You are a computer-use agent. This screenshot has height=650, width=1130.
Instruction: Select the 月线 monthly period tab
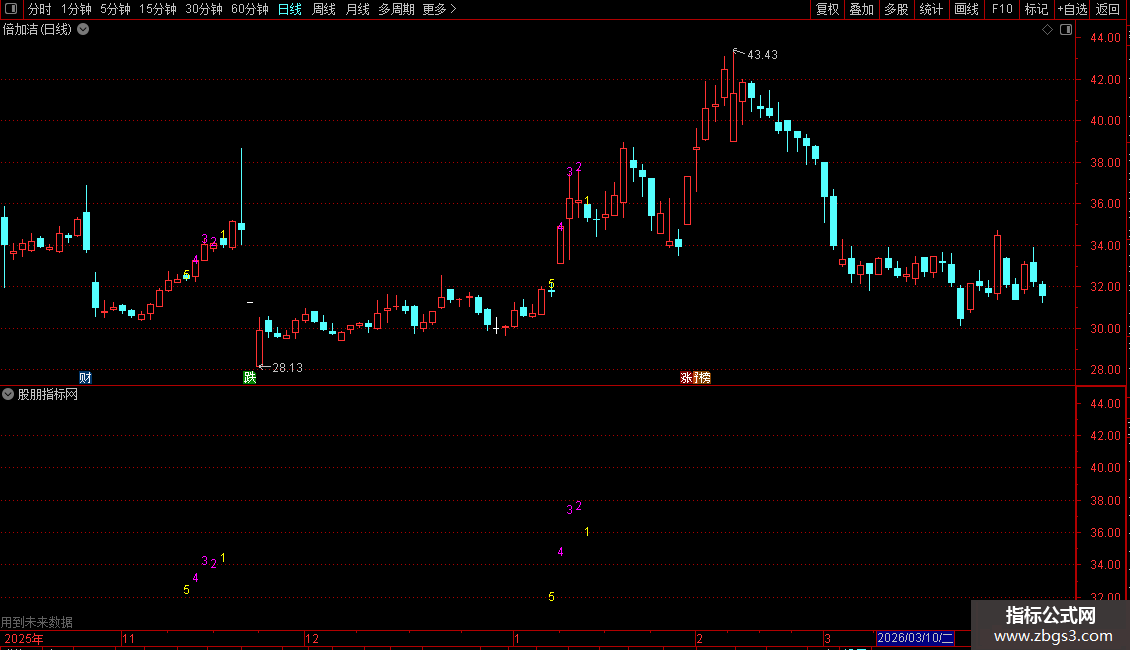click(x=357, y=9)
